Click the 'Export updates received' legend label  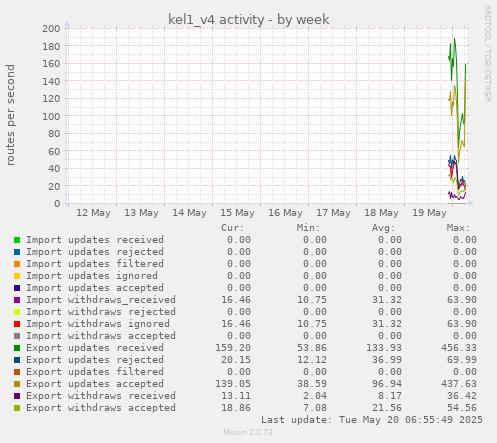pyautogui.click(x=95, y=348)
